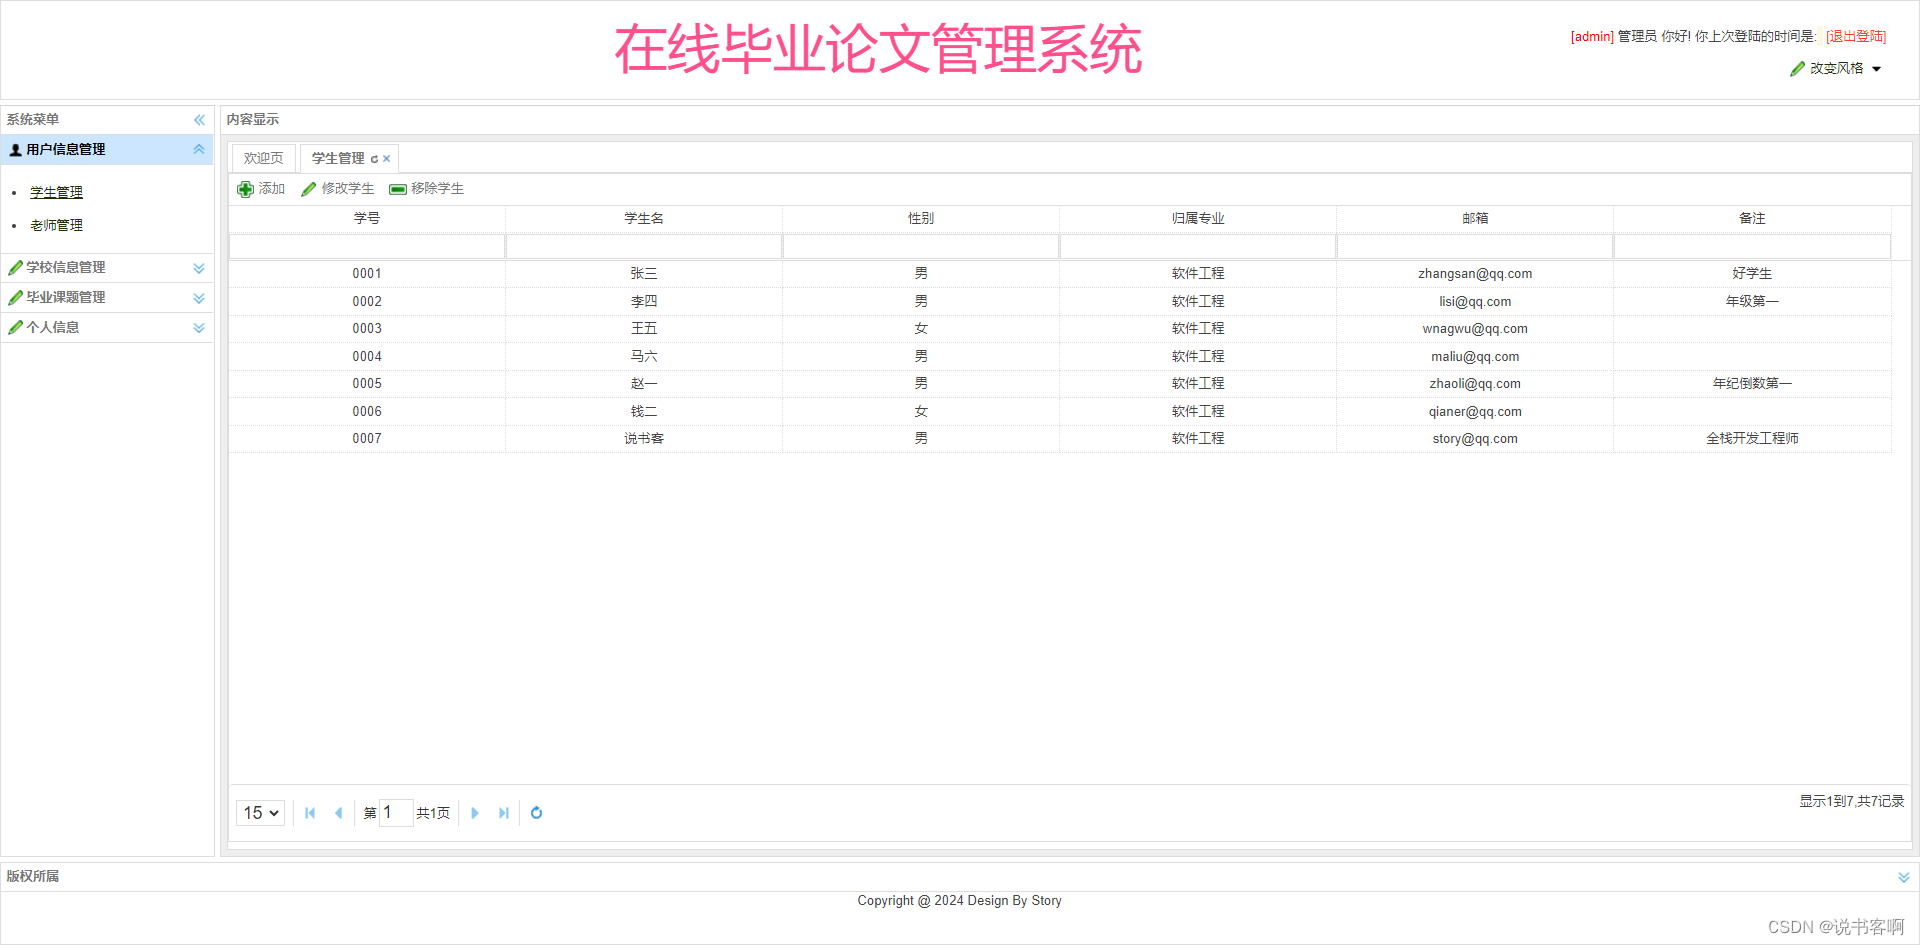Go to first page in pager
The height and width of the screenshot is (945, 1920).
pyautogui.click(x=310, y=813)
